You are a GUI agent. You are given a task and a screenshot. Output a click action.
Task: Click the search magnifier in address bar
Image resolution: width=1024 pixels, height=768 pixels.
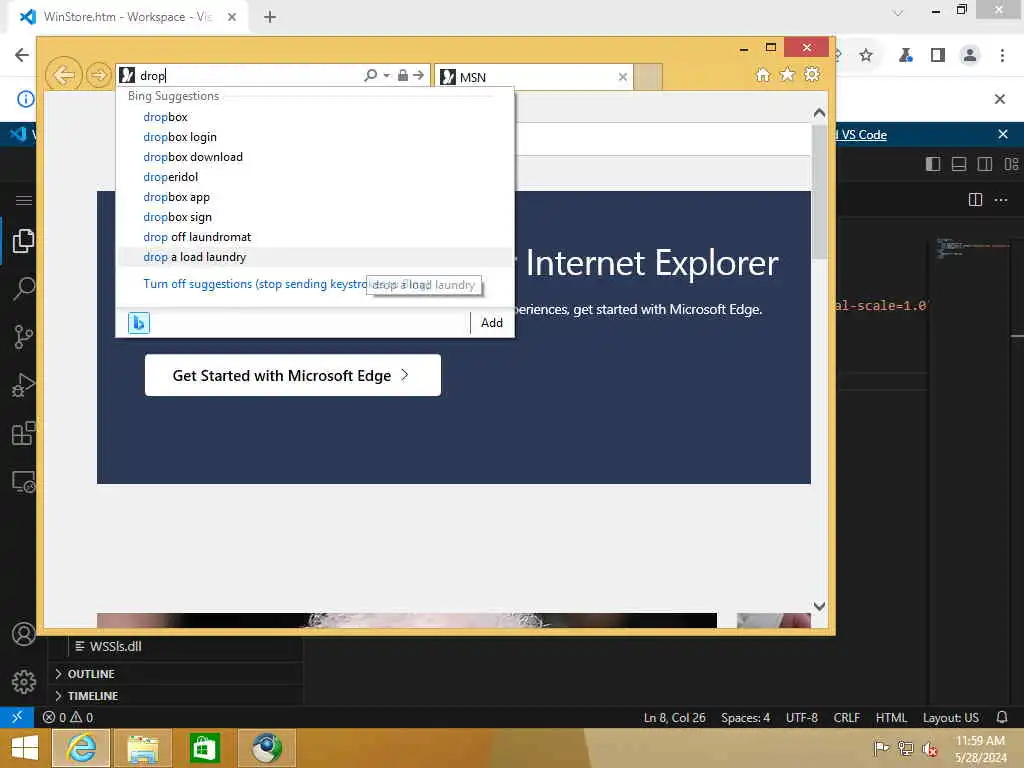point(370,75)
